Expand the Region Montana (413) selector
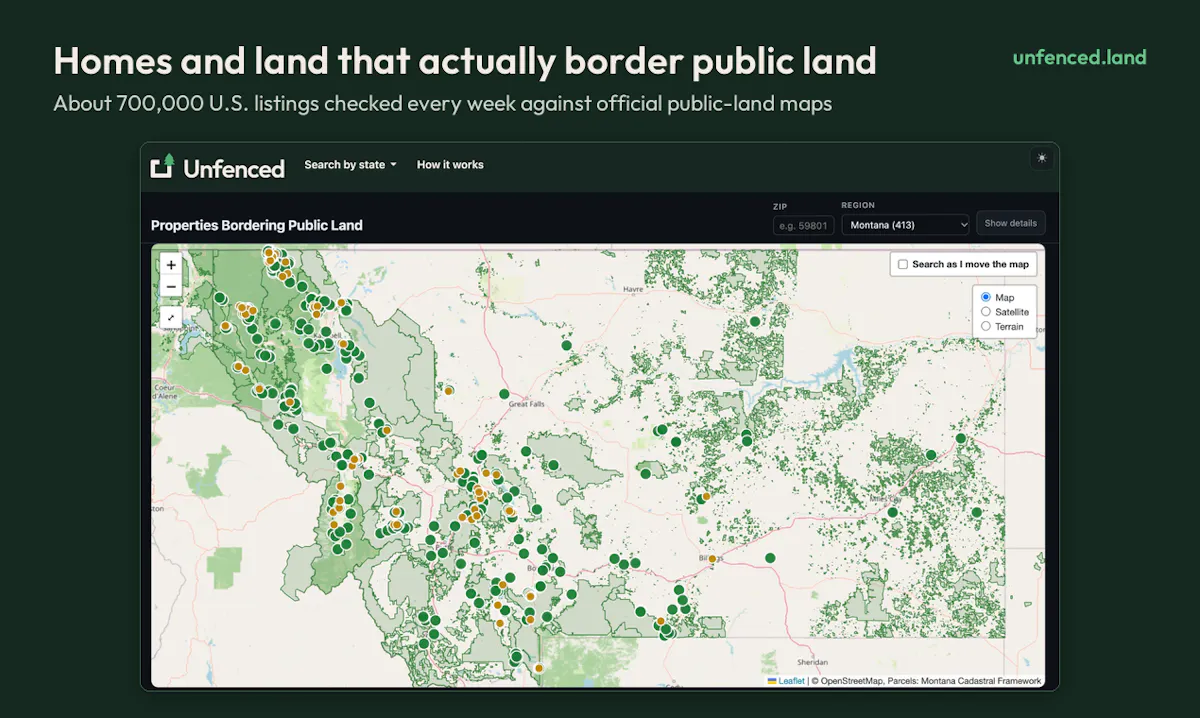 906,225
